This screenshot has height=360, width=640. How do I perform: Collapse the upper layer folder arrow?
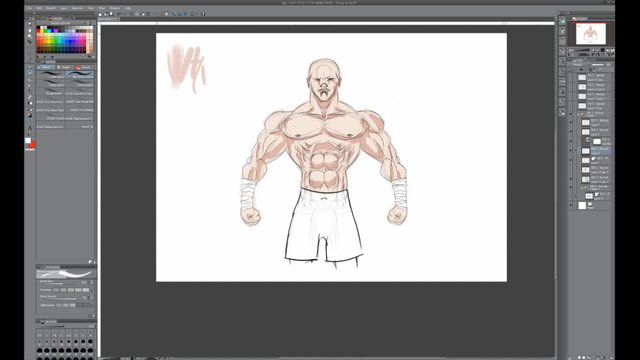579,114
